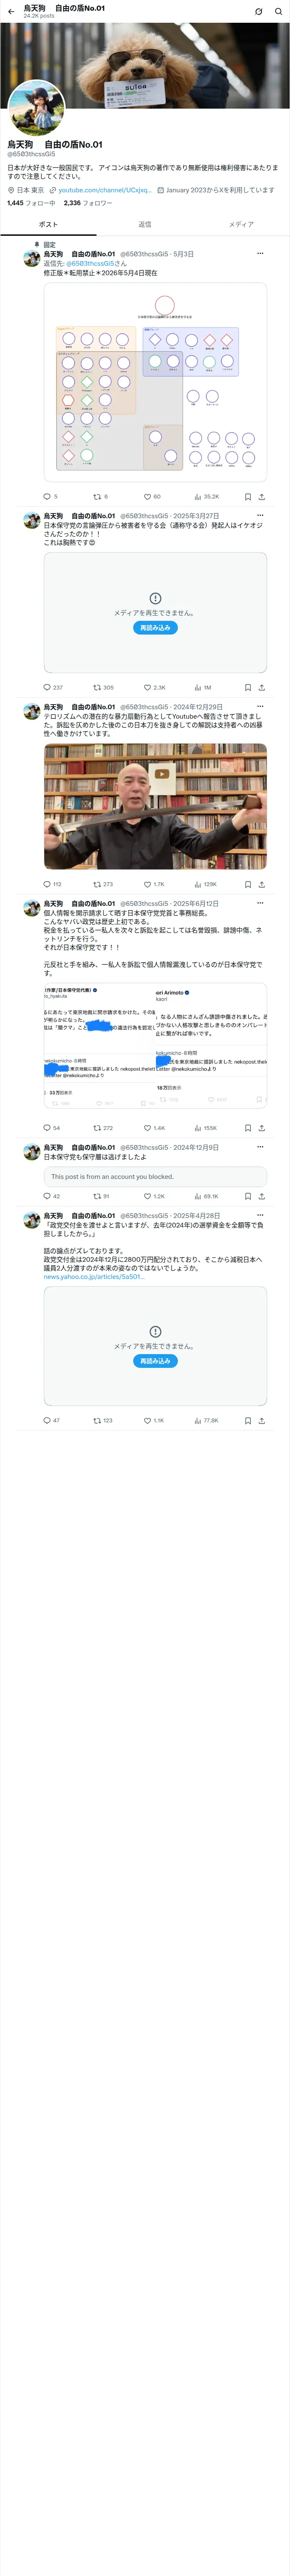Viewport: 290px width, 2576px height.
Task: Open the news.yahoo.co.jp article link
Action: point(93,1277)
